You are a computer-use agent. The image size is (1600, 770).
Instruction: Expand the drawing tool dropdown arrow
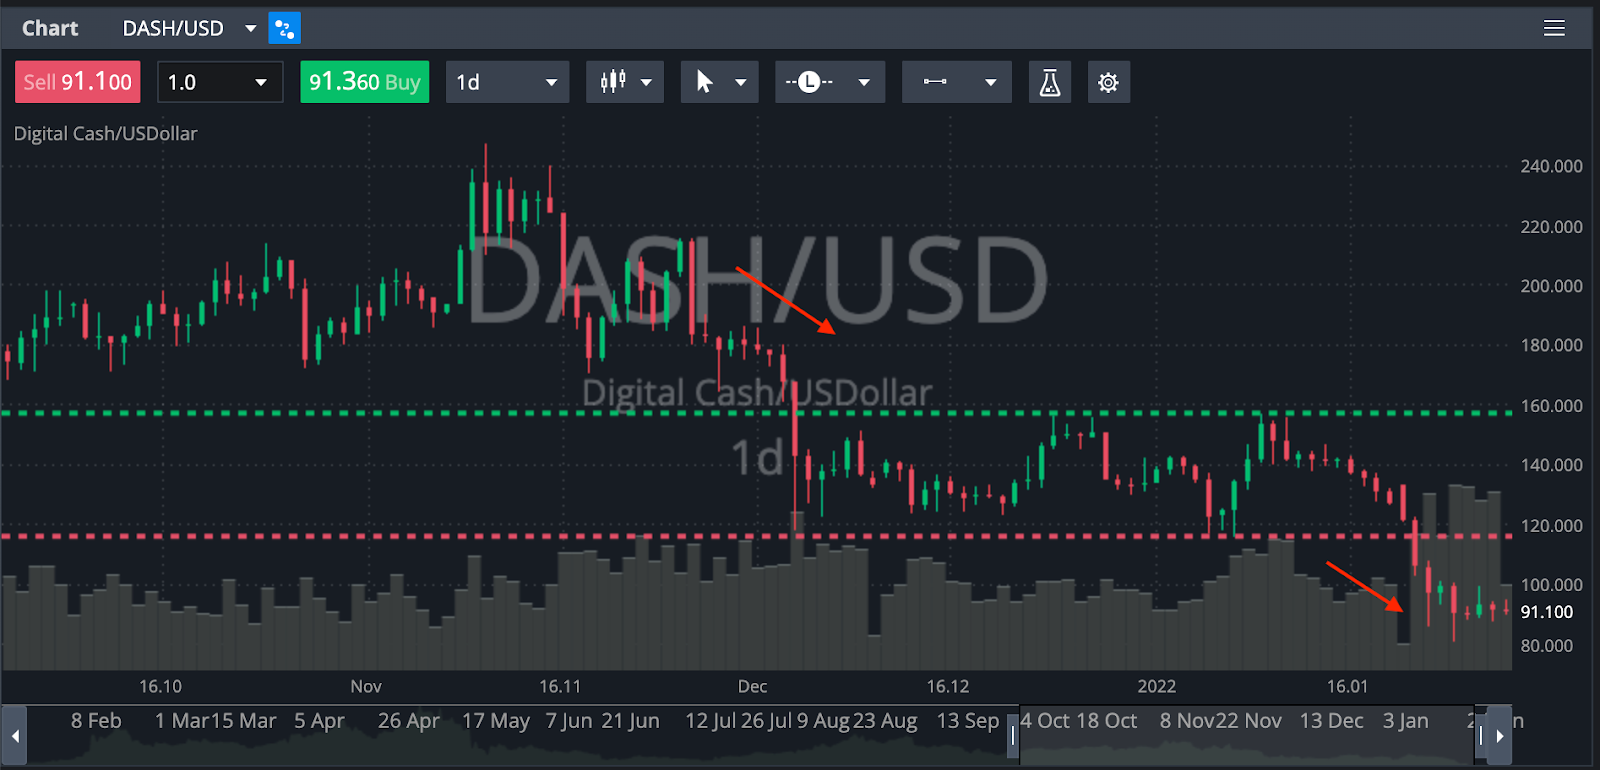coord(990,82)
